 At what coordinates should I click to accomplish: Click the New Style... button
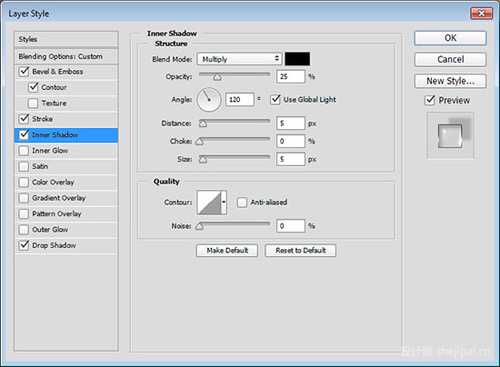(450, 81)
